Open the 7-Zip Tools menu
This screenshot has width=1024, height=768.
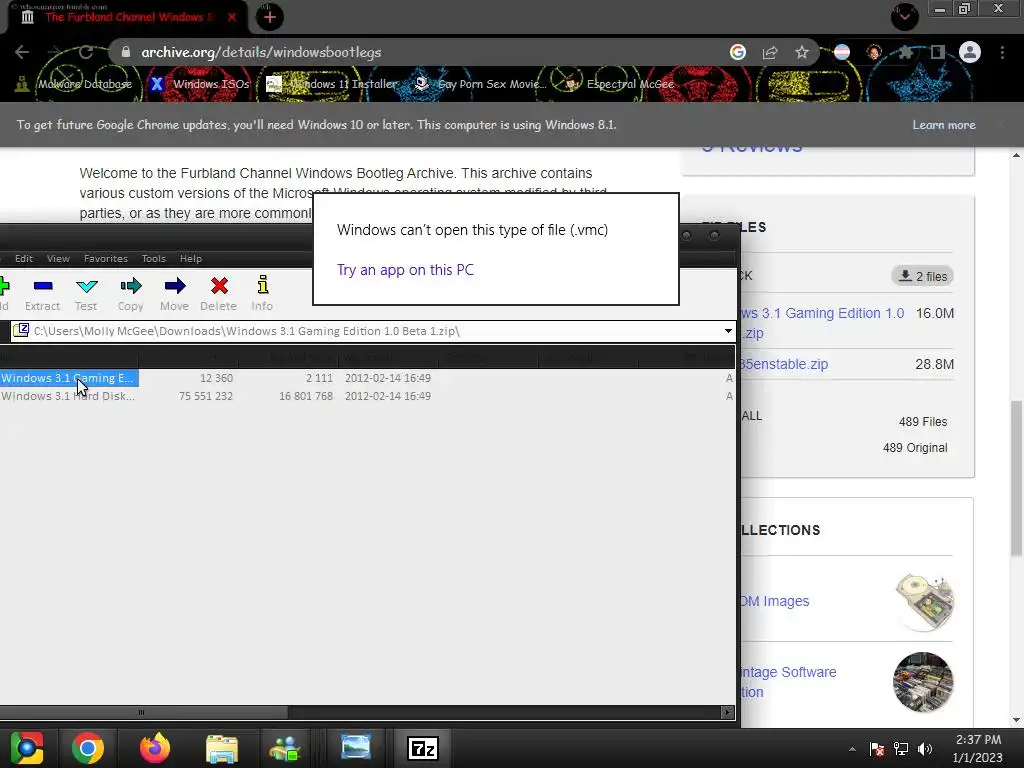pyautogui.click(x=154, y=259)
